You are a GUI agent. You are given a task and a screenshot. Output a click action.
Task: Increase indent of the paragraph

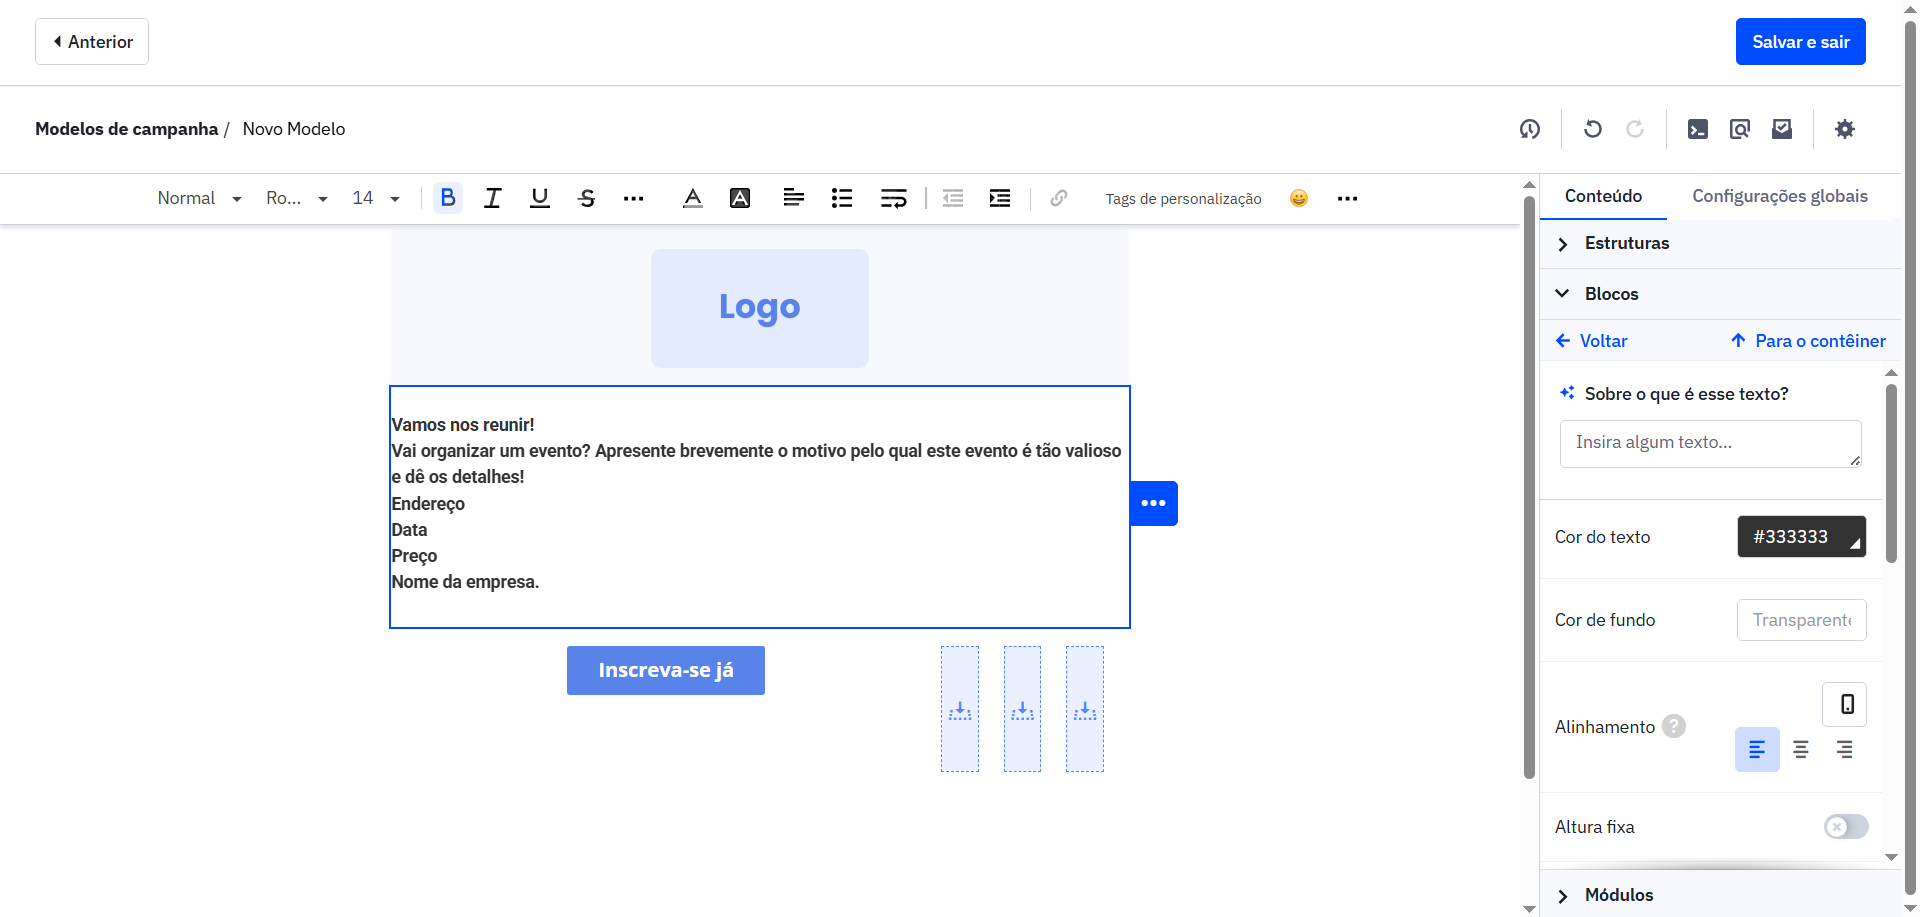(x=999, y=198)
